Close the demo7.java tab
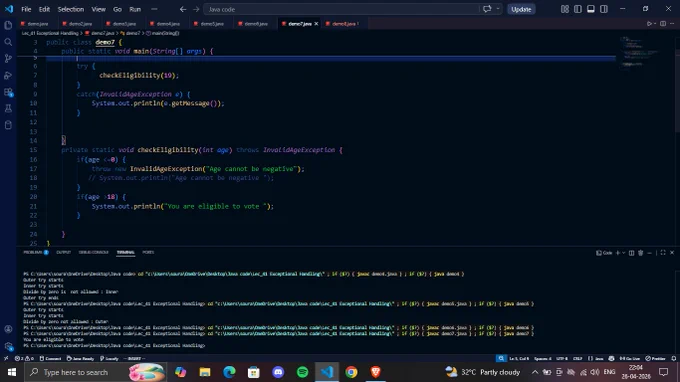Screen dimensions: 680x382 point(316,24)
